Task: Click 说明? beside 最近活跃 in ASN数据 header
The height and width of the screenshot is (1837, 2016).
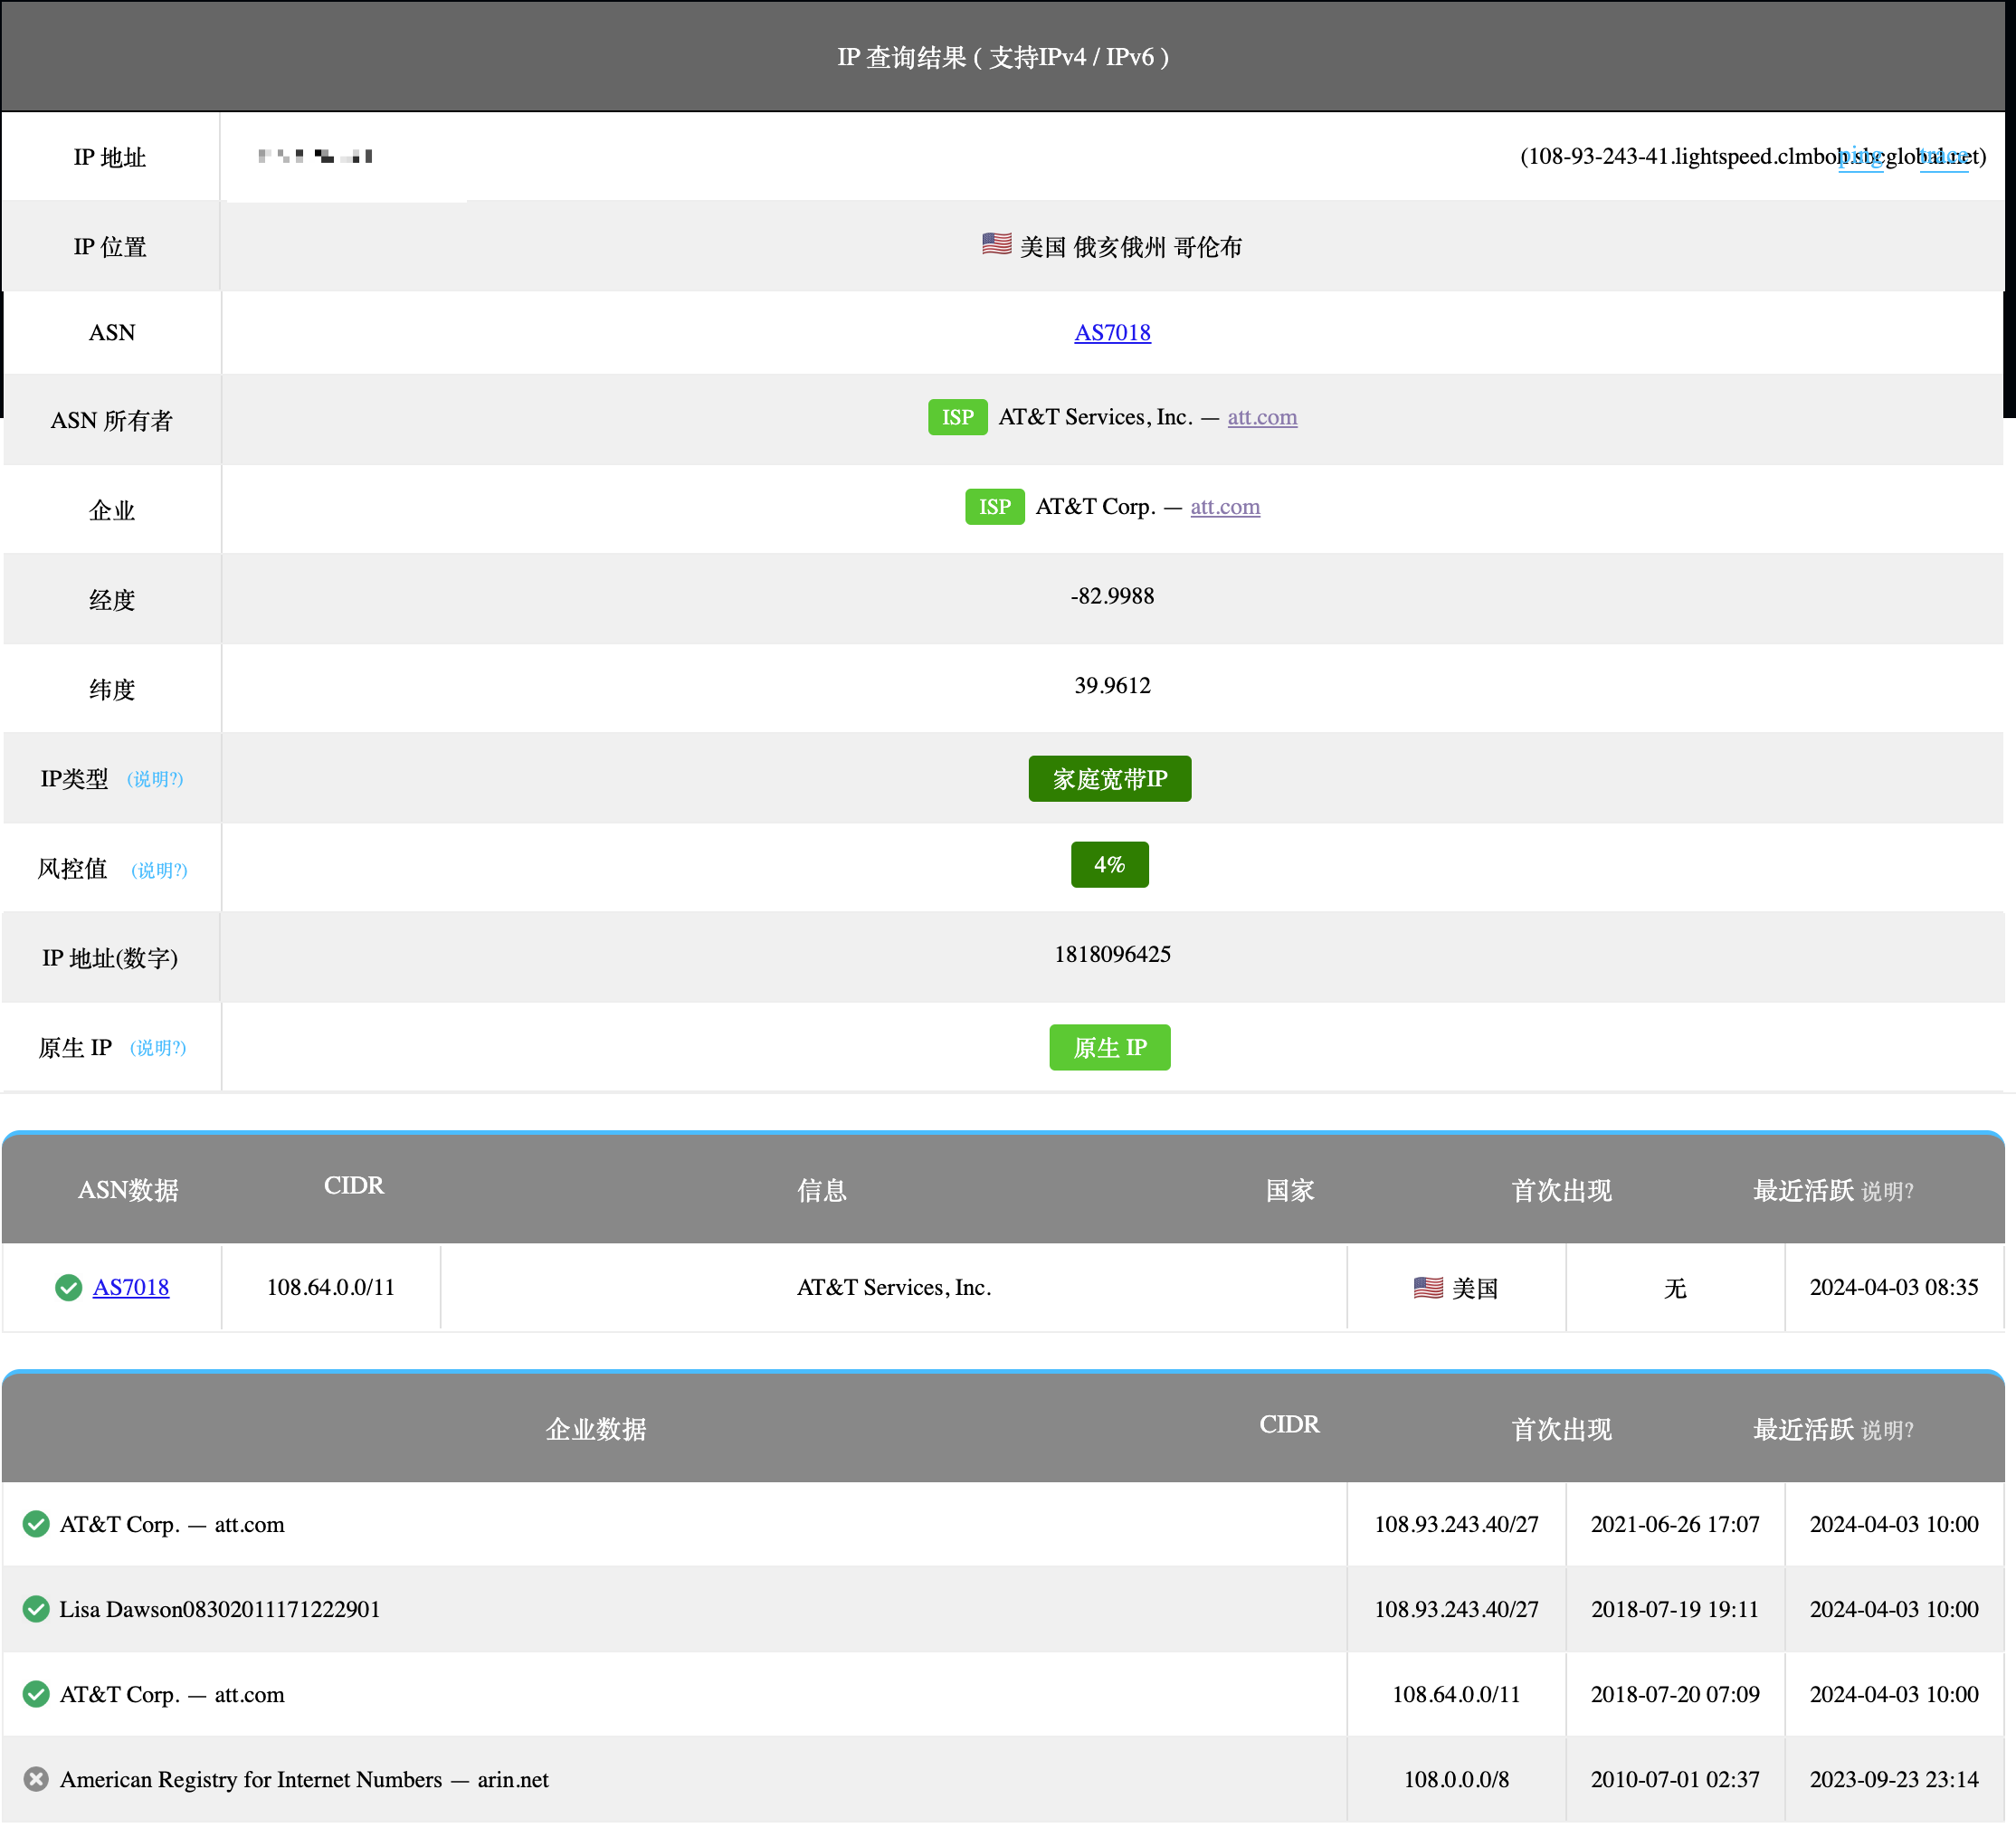Action: pyautogui.click(x=1887, y=1192)
